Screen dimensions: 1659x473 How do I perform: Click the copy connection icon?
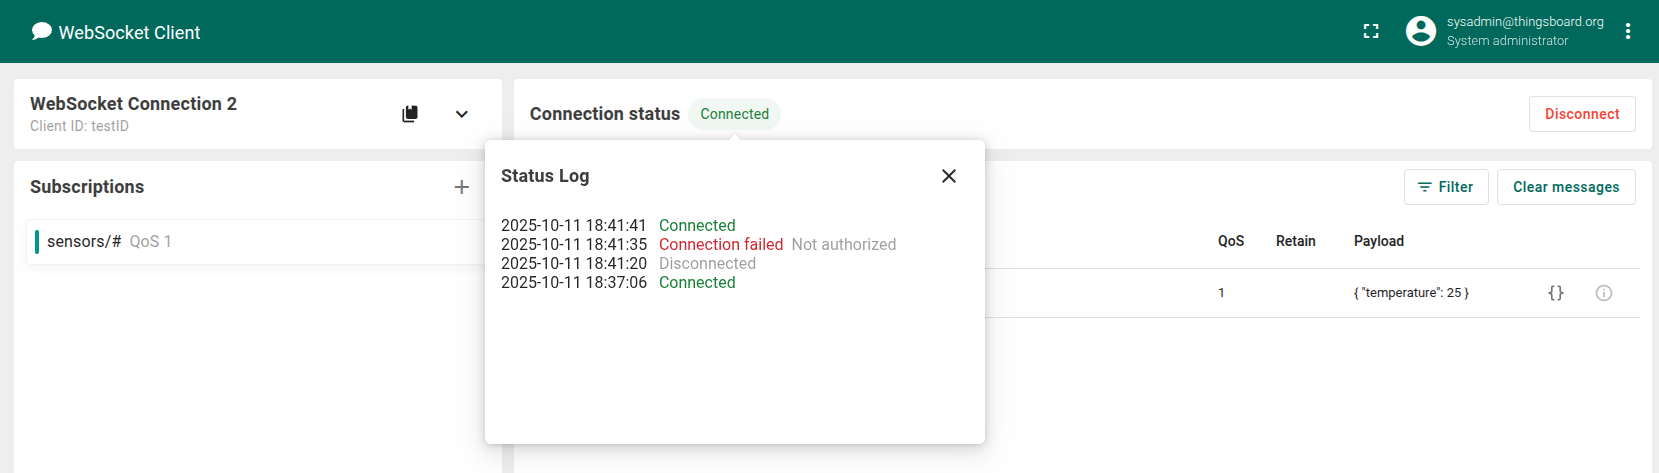click(410, 114)
